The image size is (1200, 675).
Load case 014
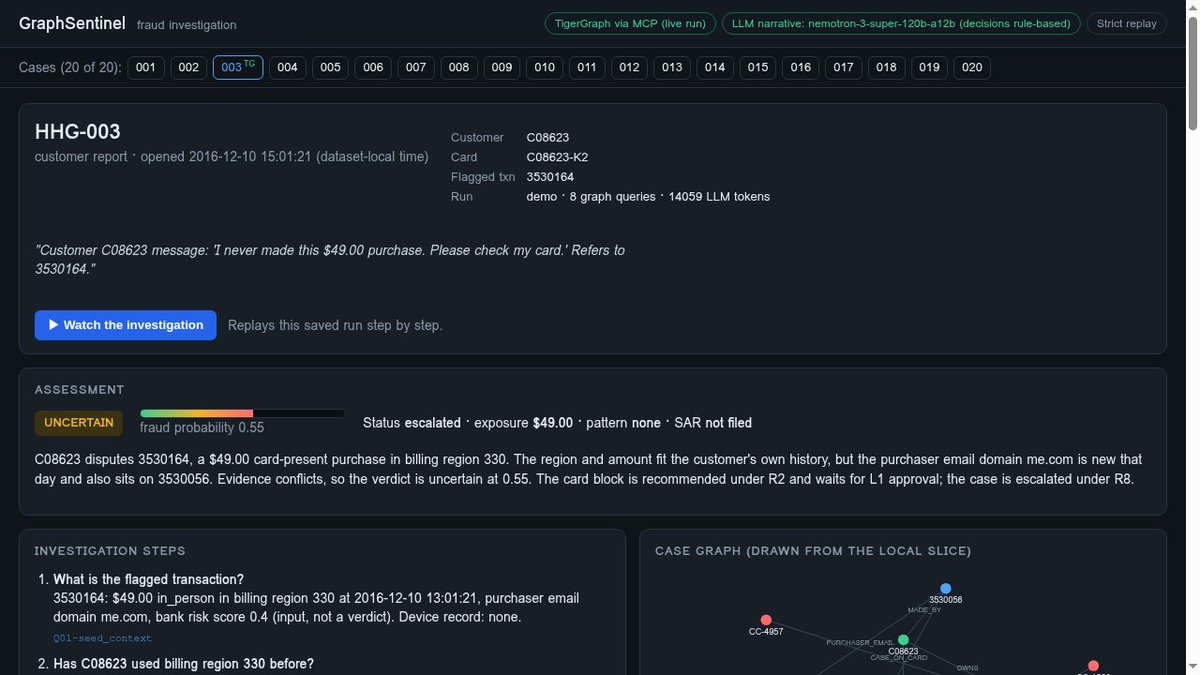[715, 67]
